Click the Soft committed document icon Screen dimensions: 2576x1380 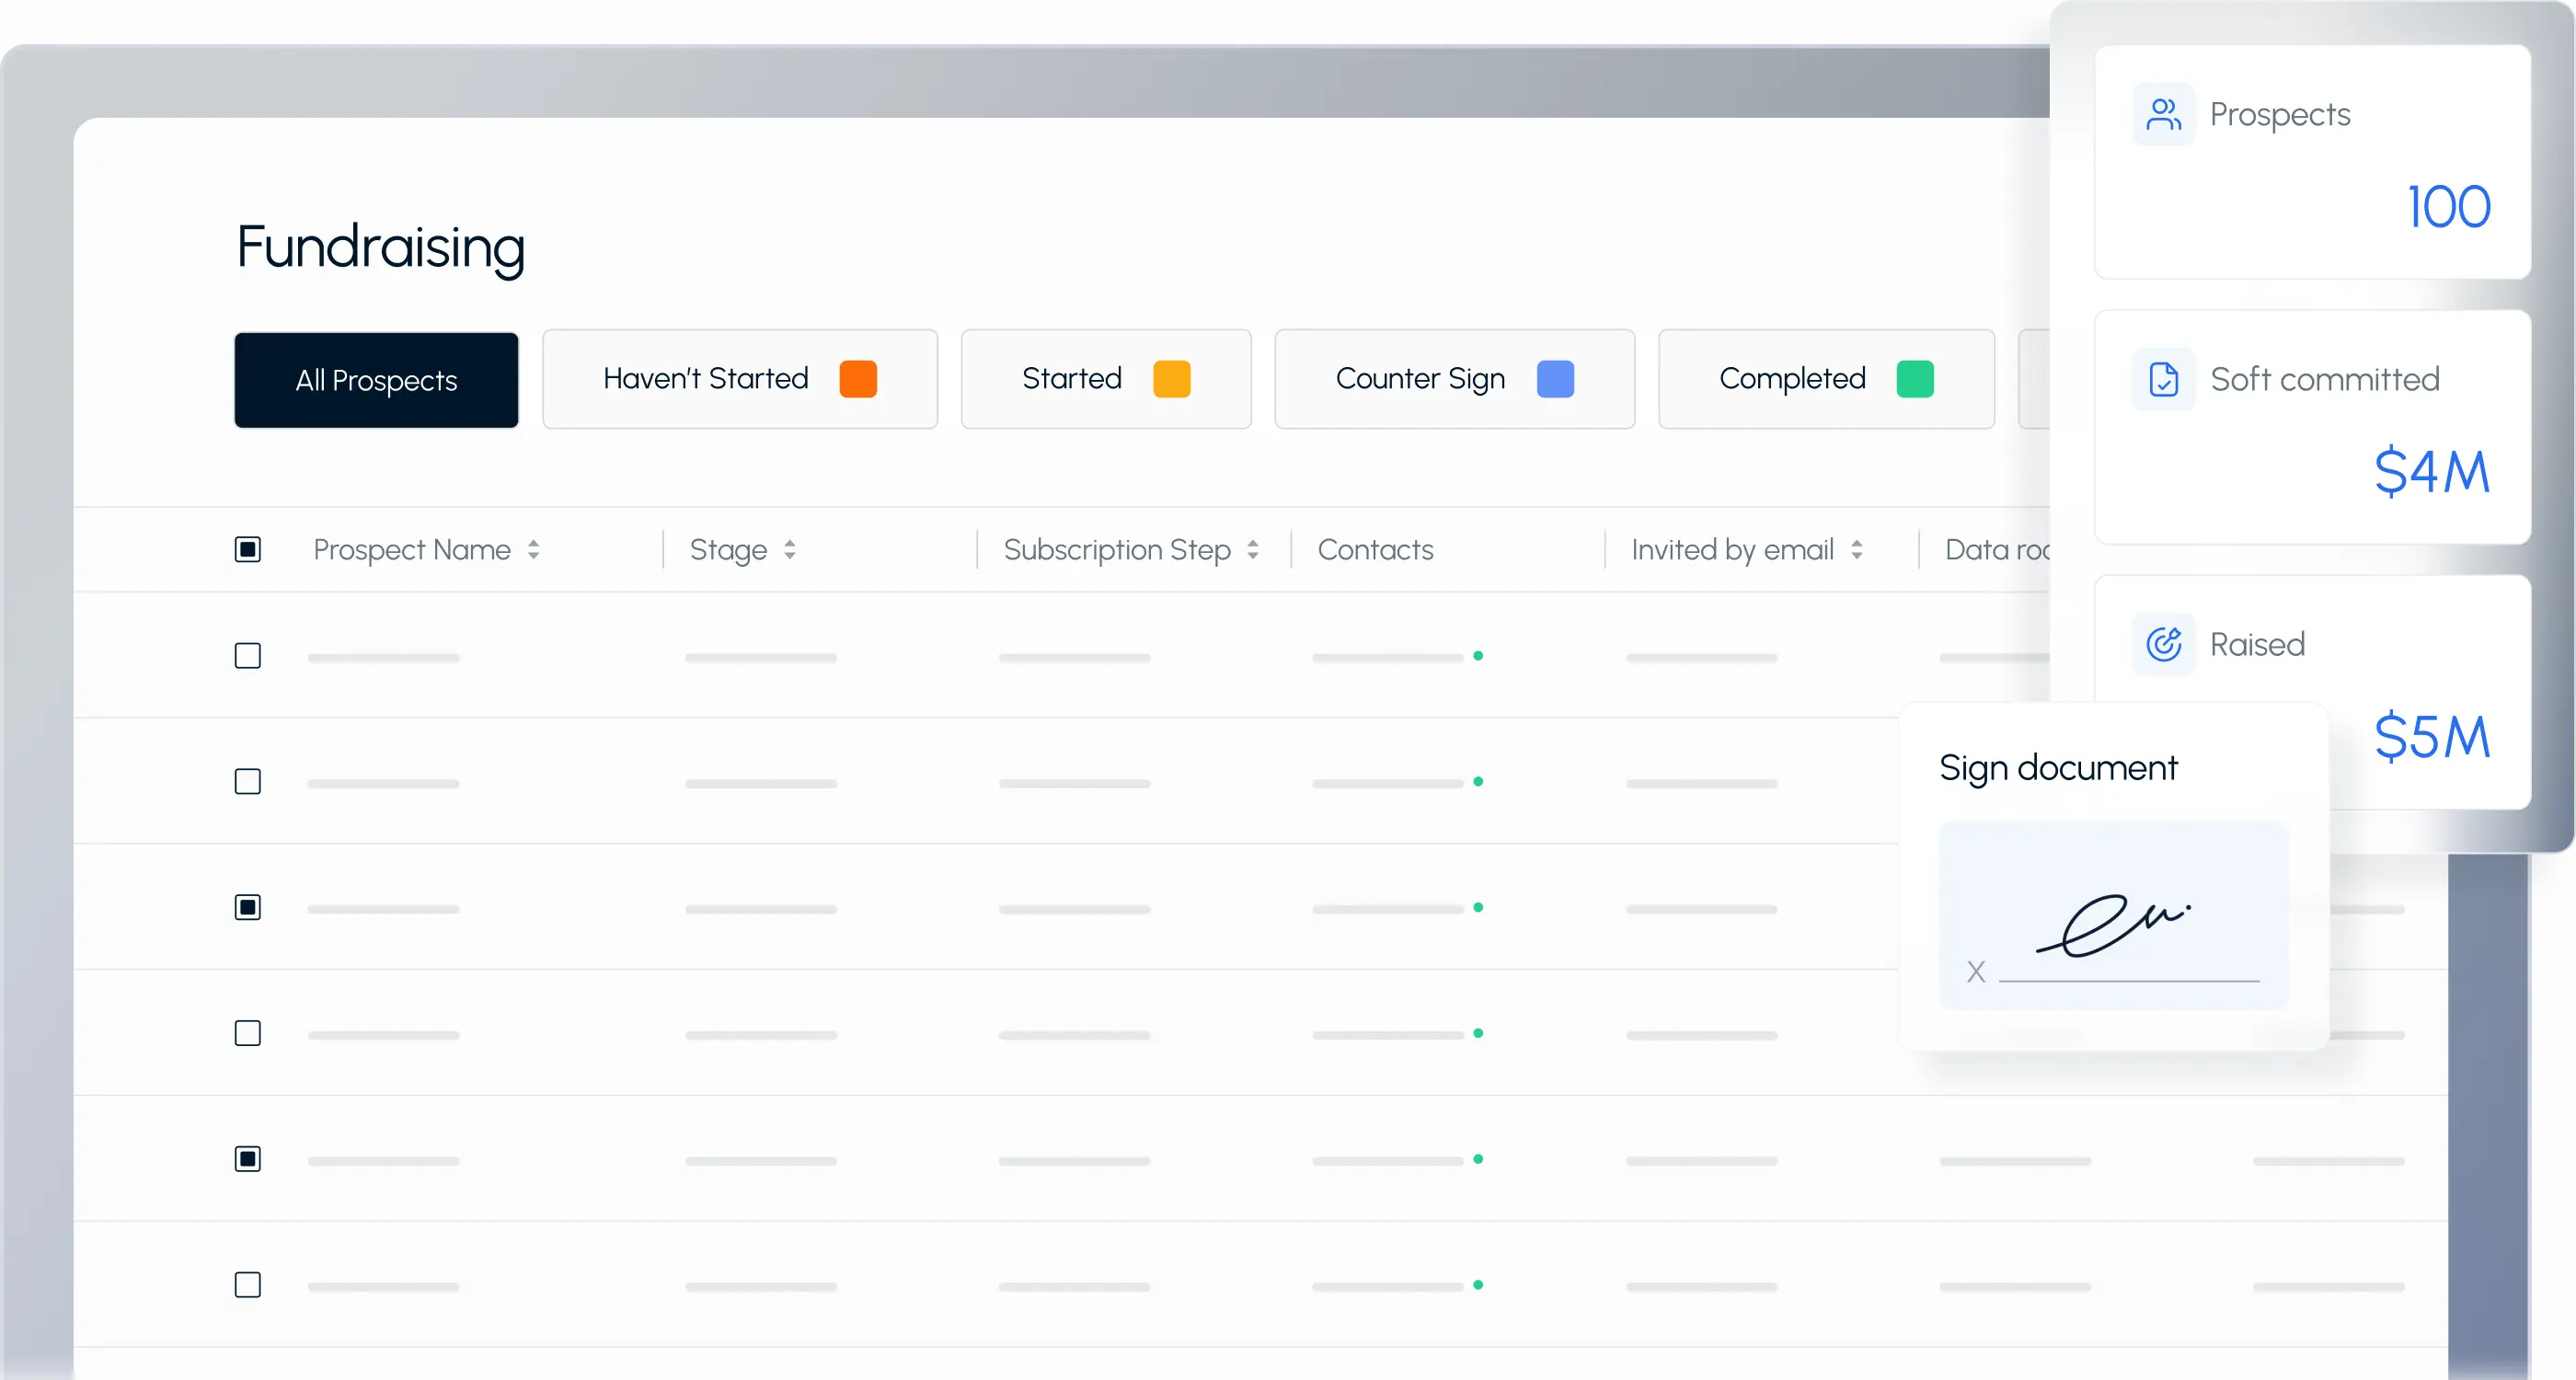pyautogui.click(x=2163, y=379)
